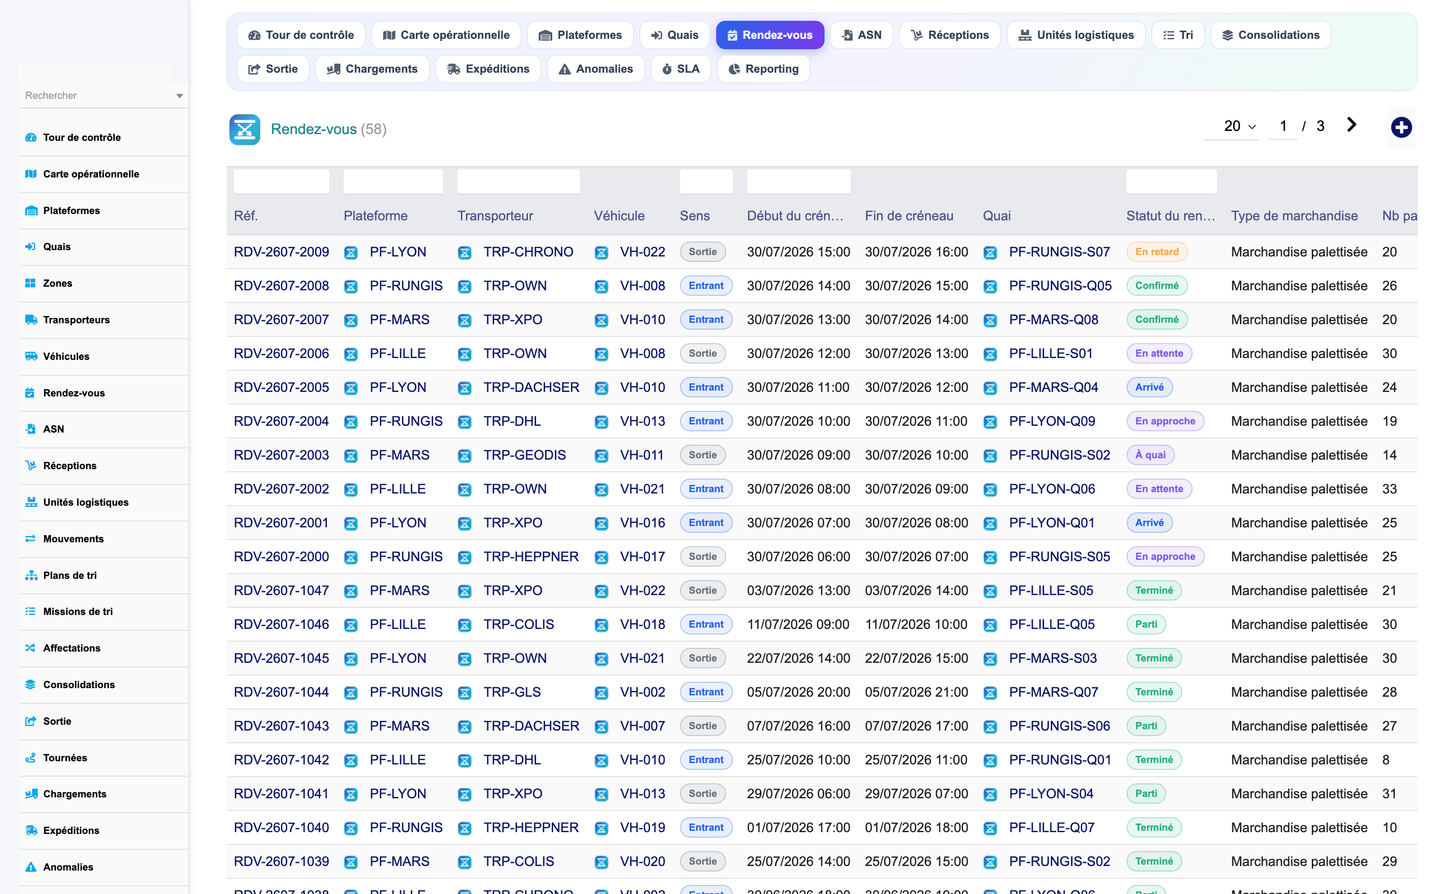Viewport: 1445px width, 894px height.
Task: Open Rendez-vous sidebar calendar icon
Action: click(31, 393)
